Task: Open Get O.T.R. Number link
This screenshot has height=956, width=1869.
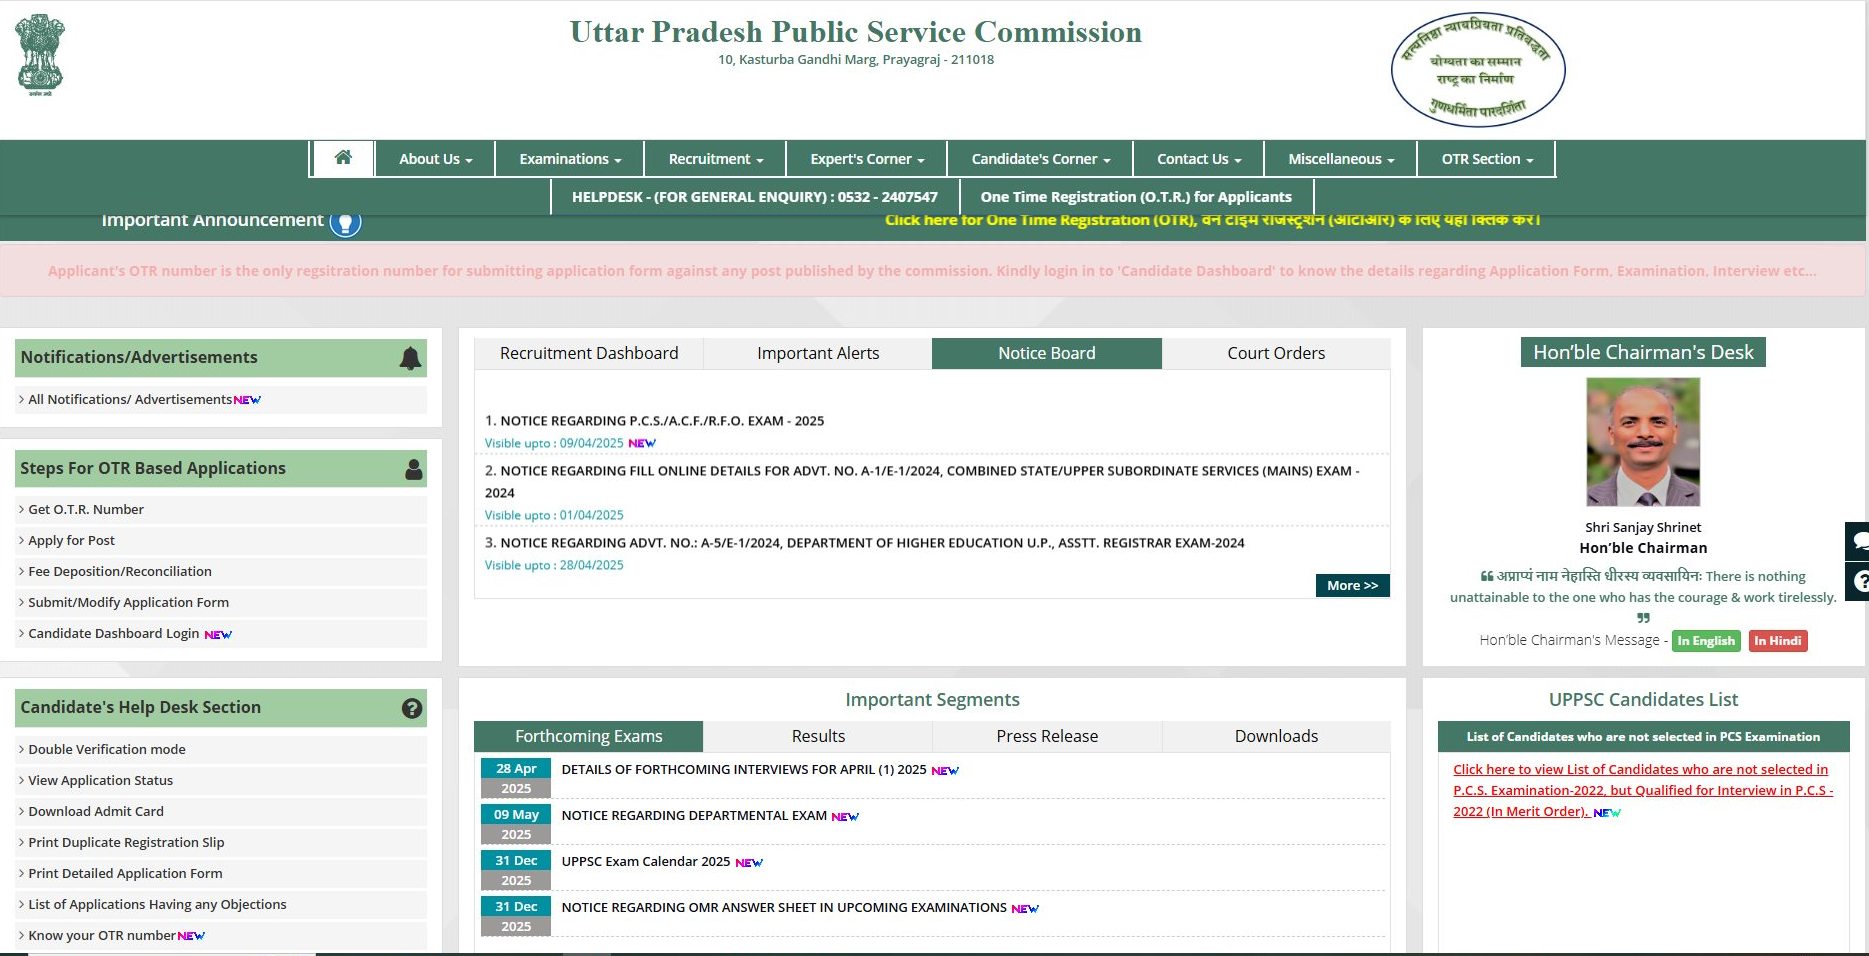Action: (86, 509)
